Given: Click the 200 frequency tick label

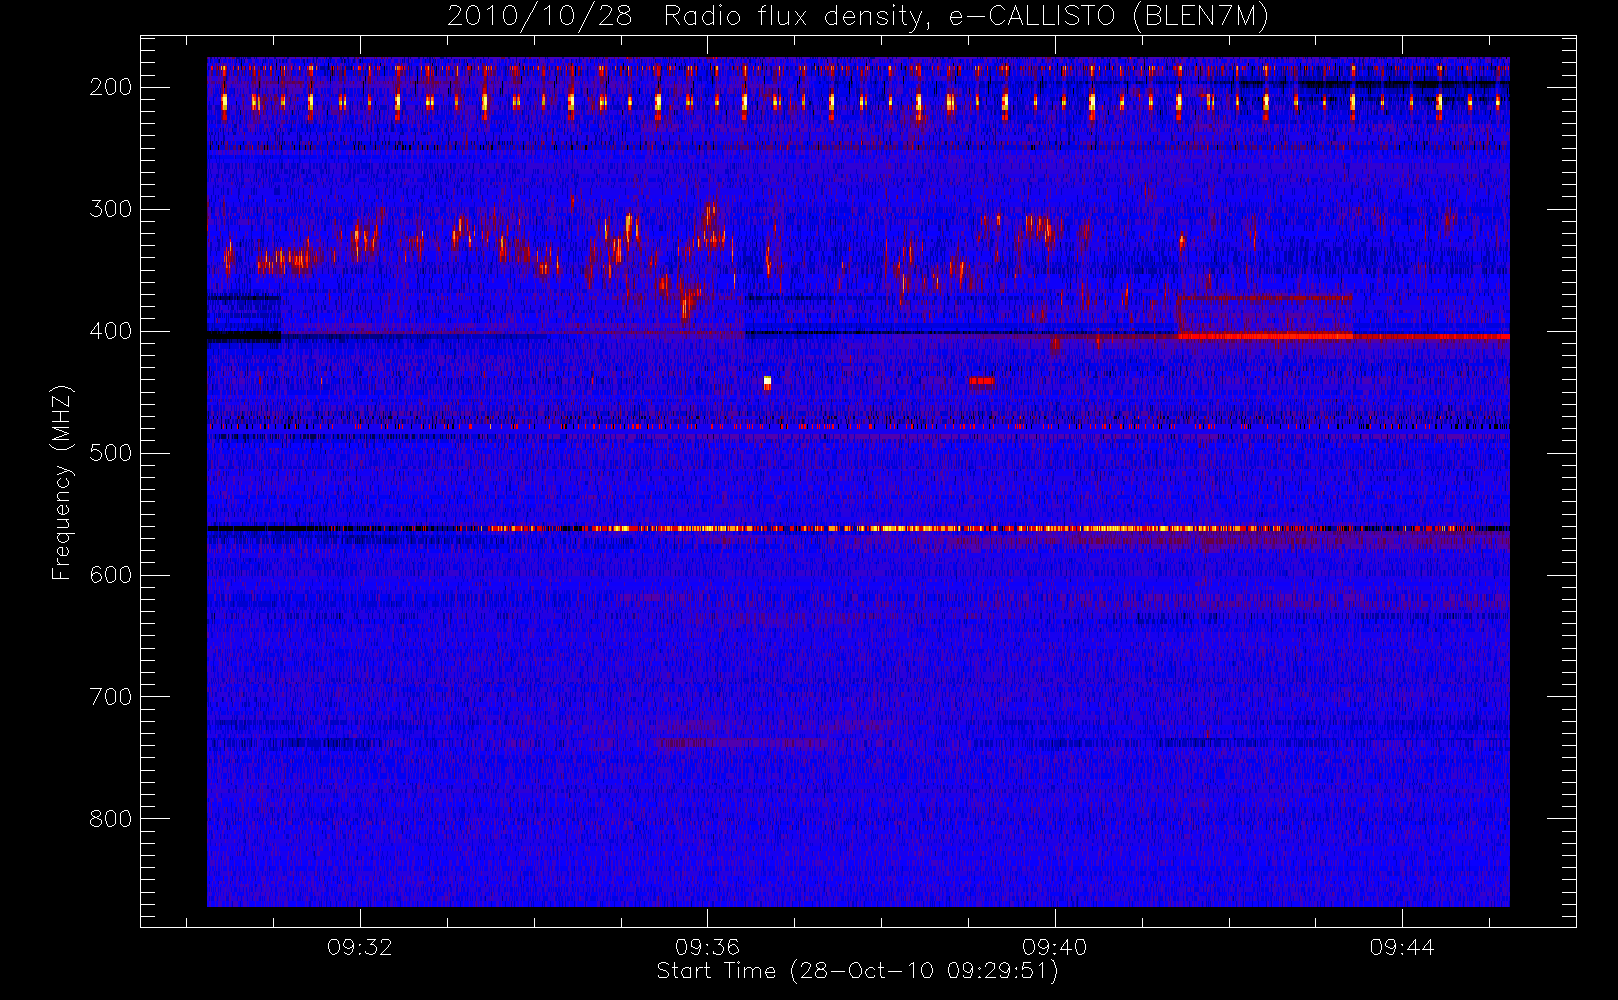Looking at the screenshot, I should pos(111,87).
